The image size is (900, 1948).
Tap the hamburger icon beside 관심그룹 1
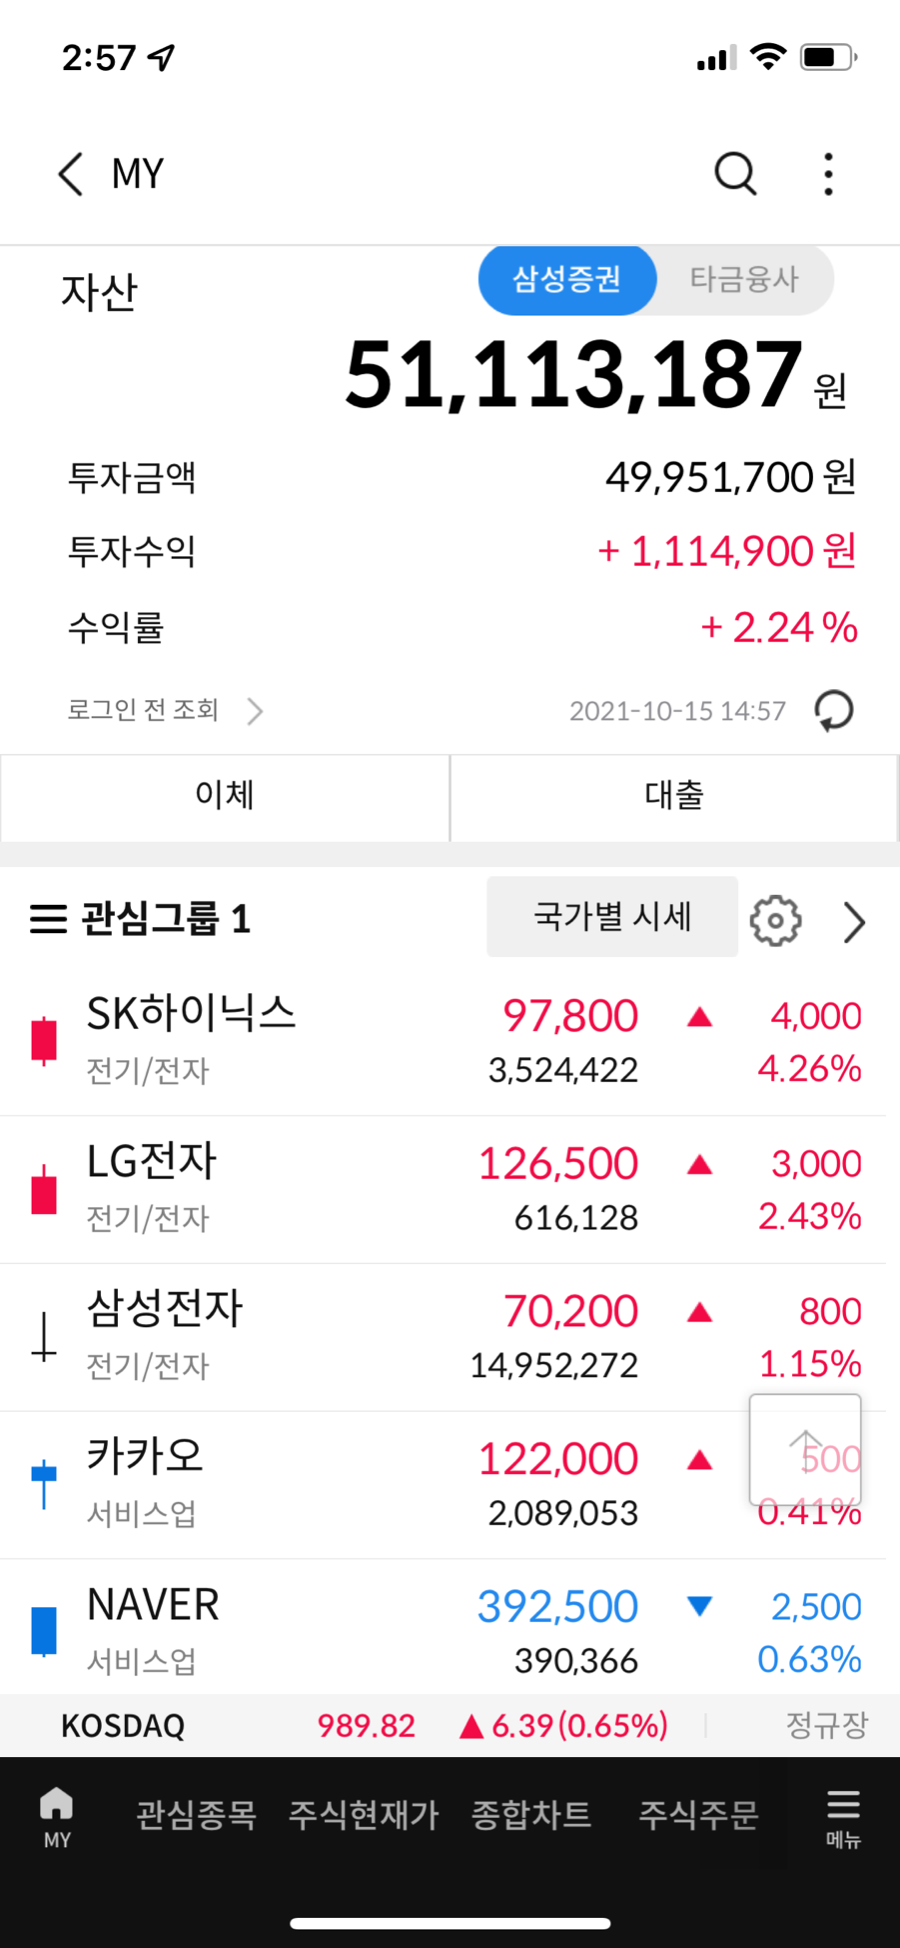[48, 919]
